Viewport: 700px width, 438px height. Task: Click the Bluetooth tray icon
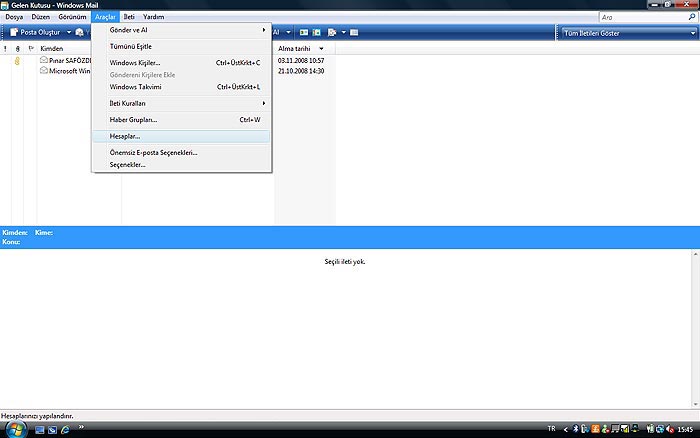point(576,429)
